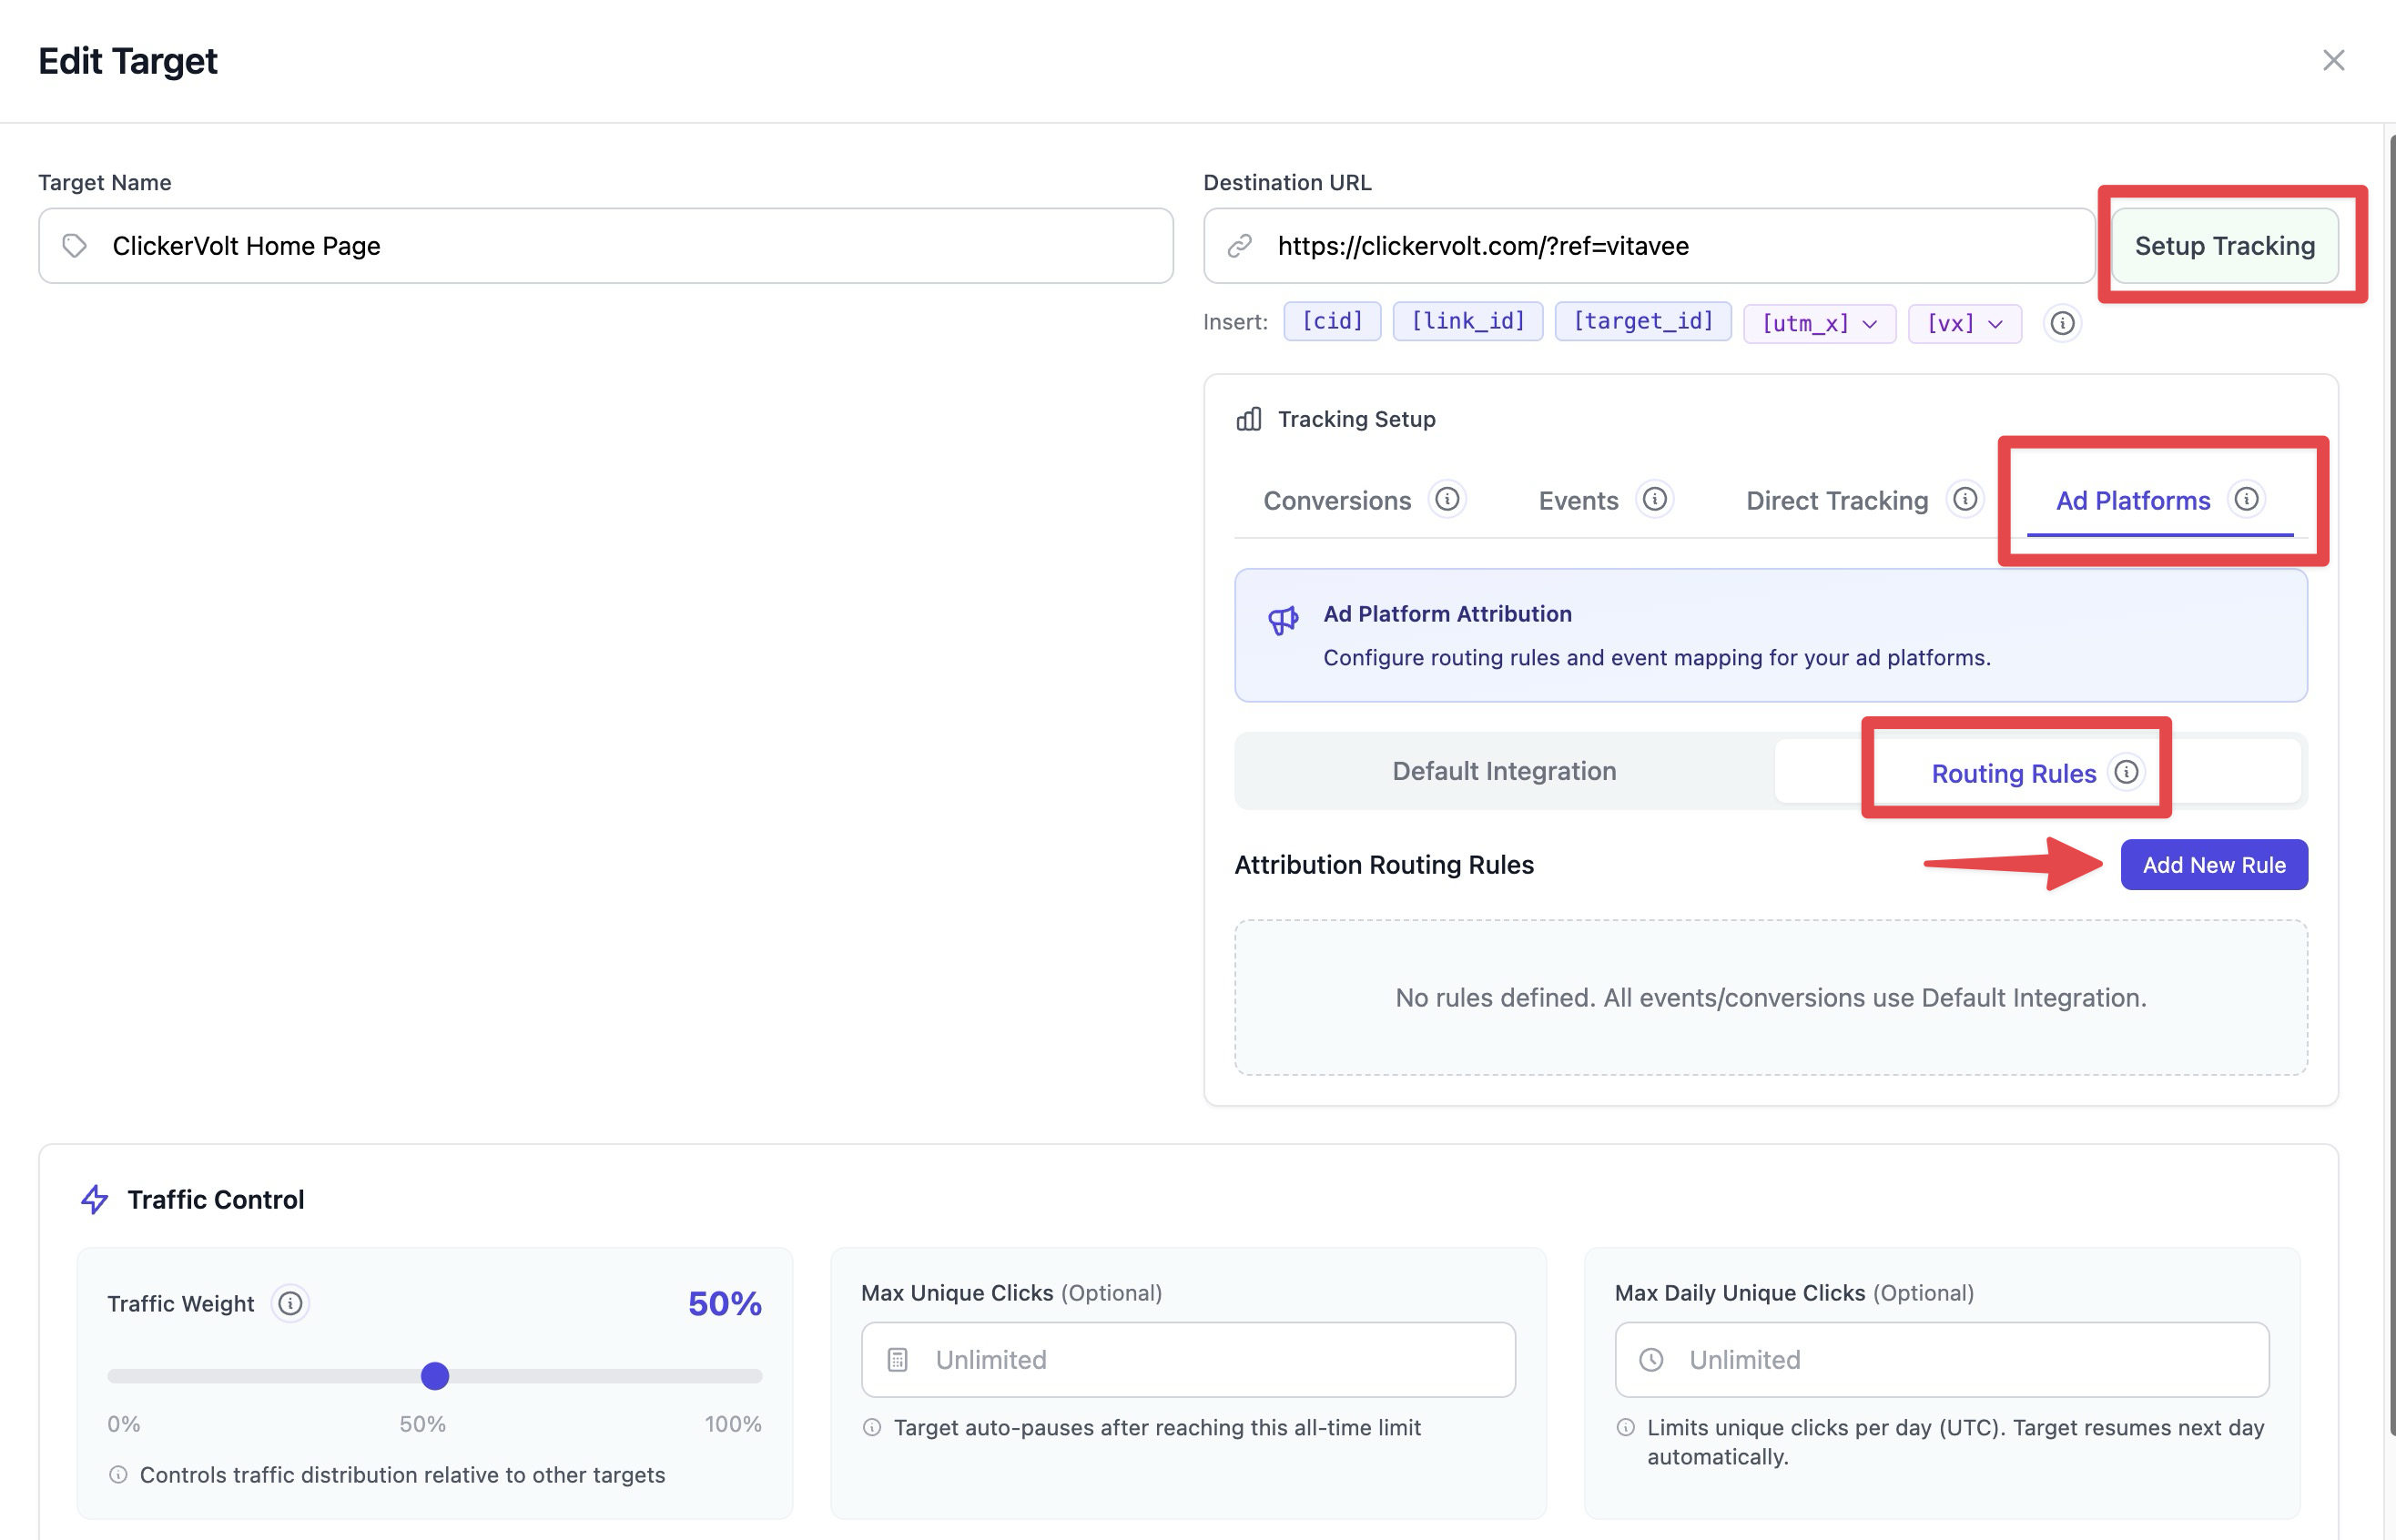Switch to the Direct Tracking tab
Screen dimensions: 2396x1540
(x=1837, y=501)
